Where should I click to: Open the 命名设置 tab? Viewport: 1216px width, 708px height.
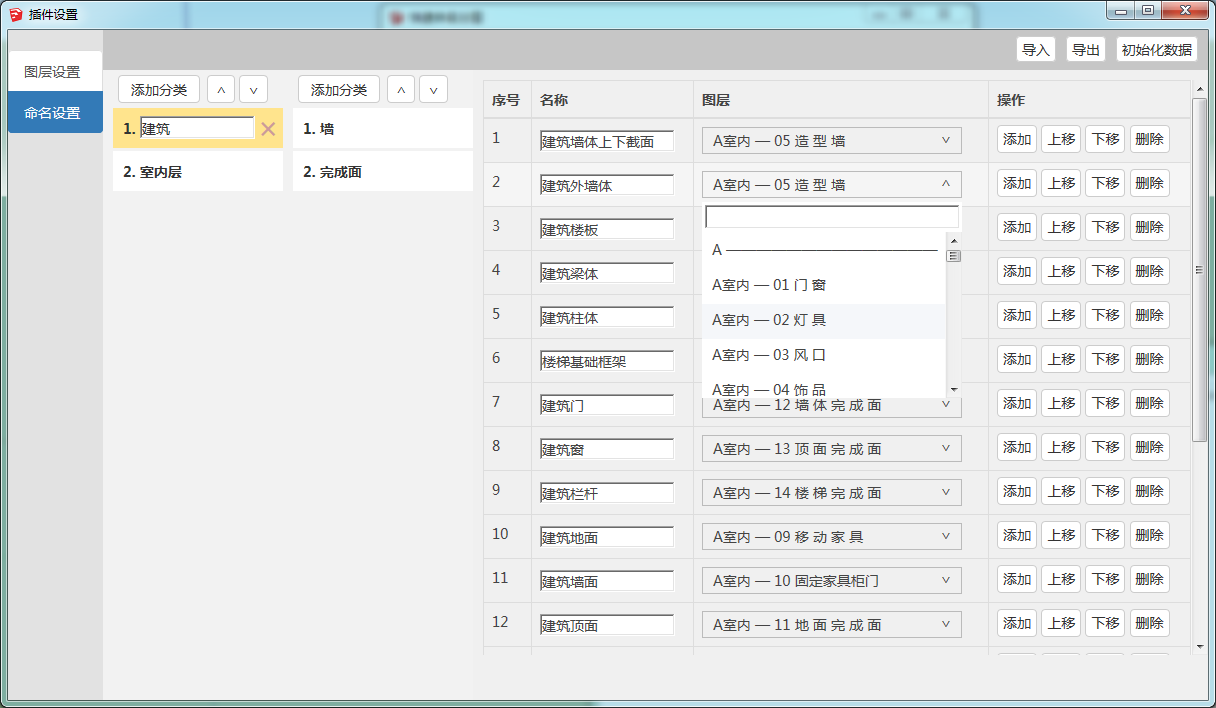click(x=52, y=113)
